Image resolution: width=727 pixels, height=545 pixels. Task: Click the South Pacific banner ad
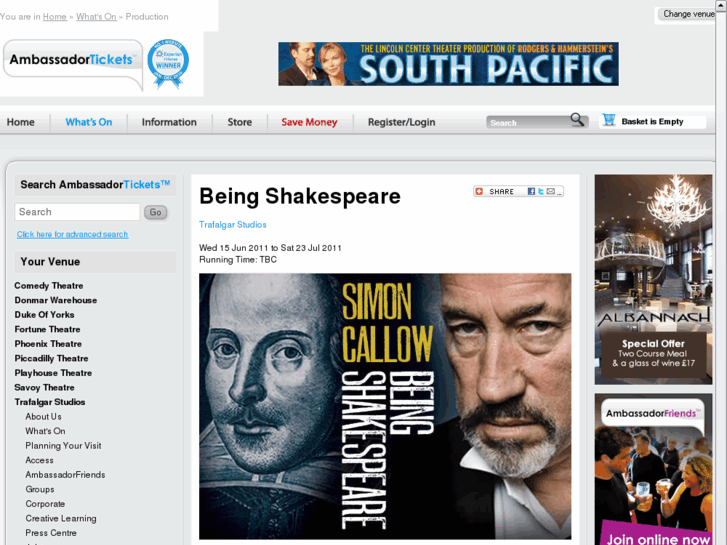pos(448,64)
